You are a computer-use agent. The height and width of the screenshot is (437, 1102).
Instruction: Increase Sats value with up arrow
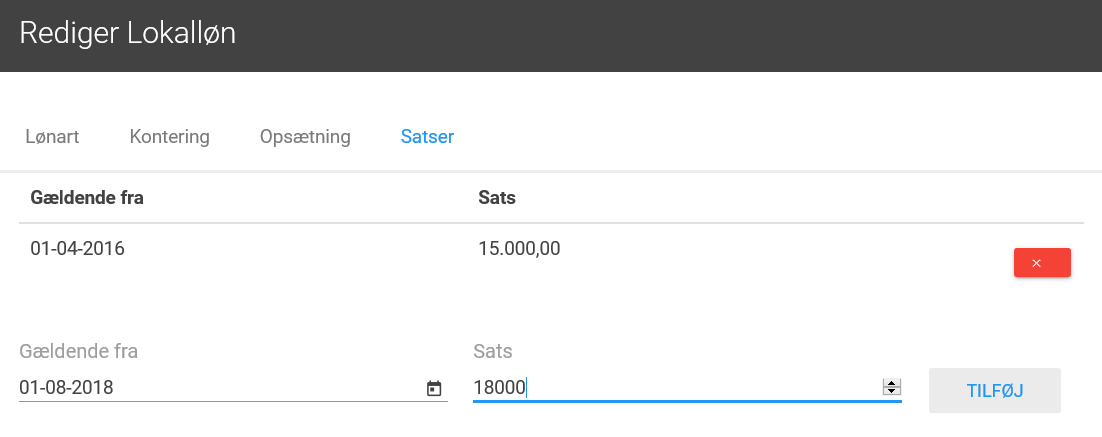[x=891, y=383]
